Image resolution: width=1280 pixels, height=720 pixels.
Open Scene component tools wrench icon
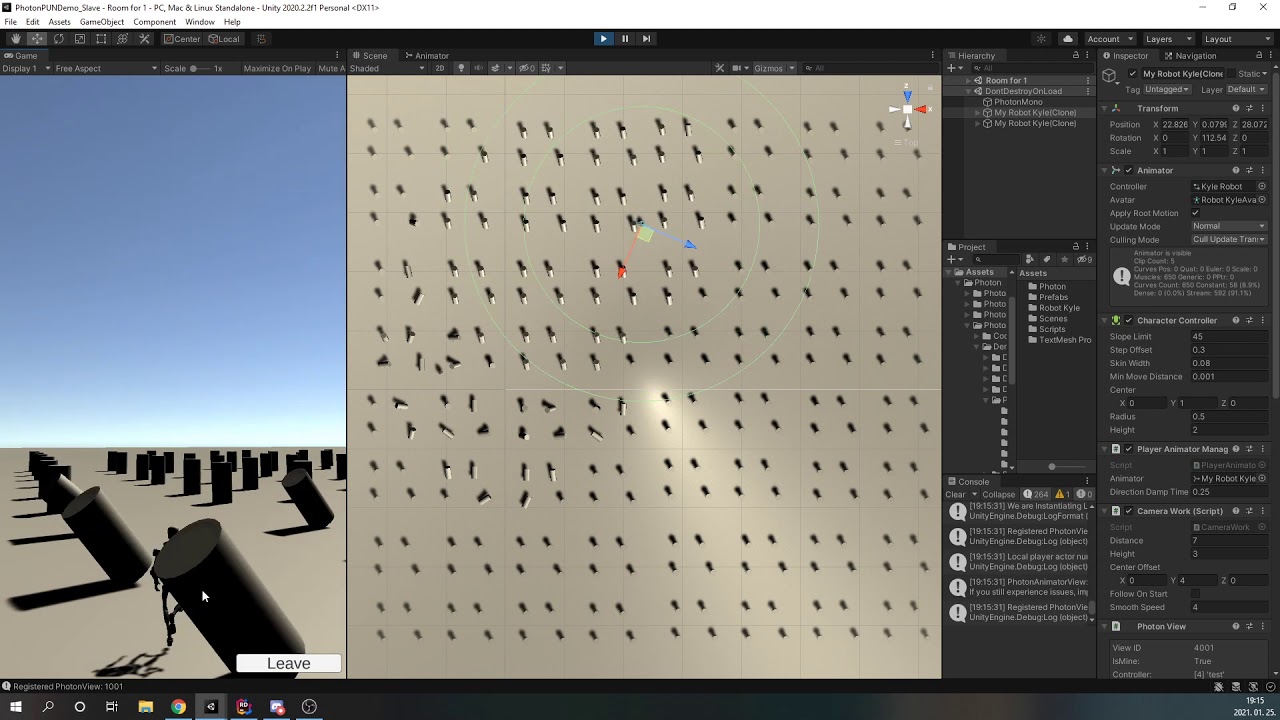coord(719,68)
